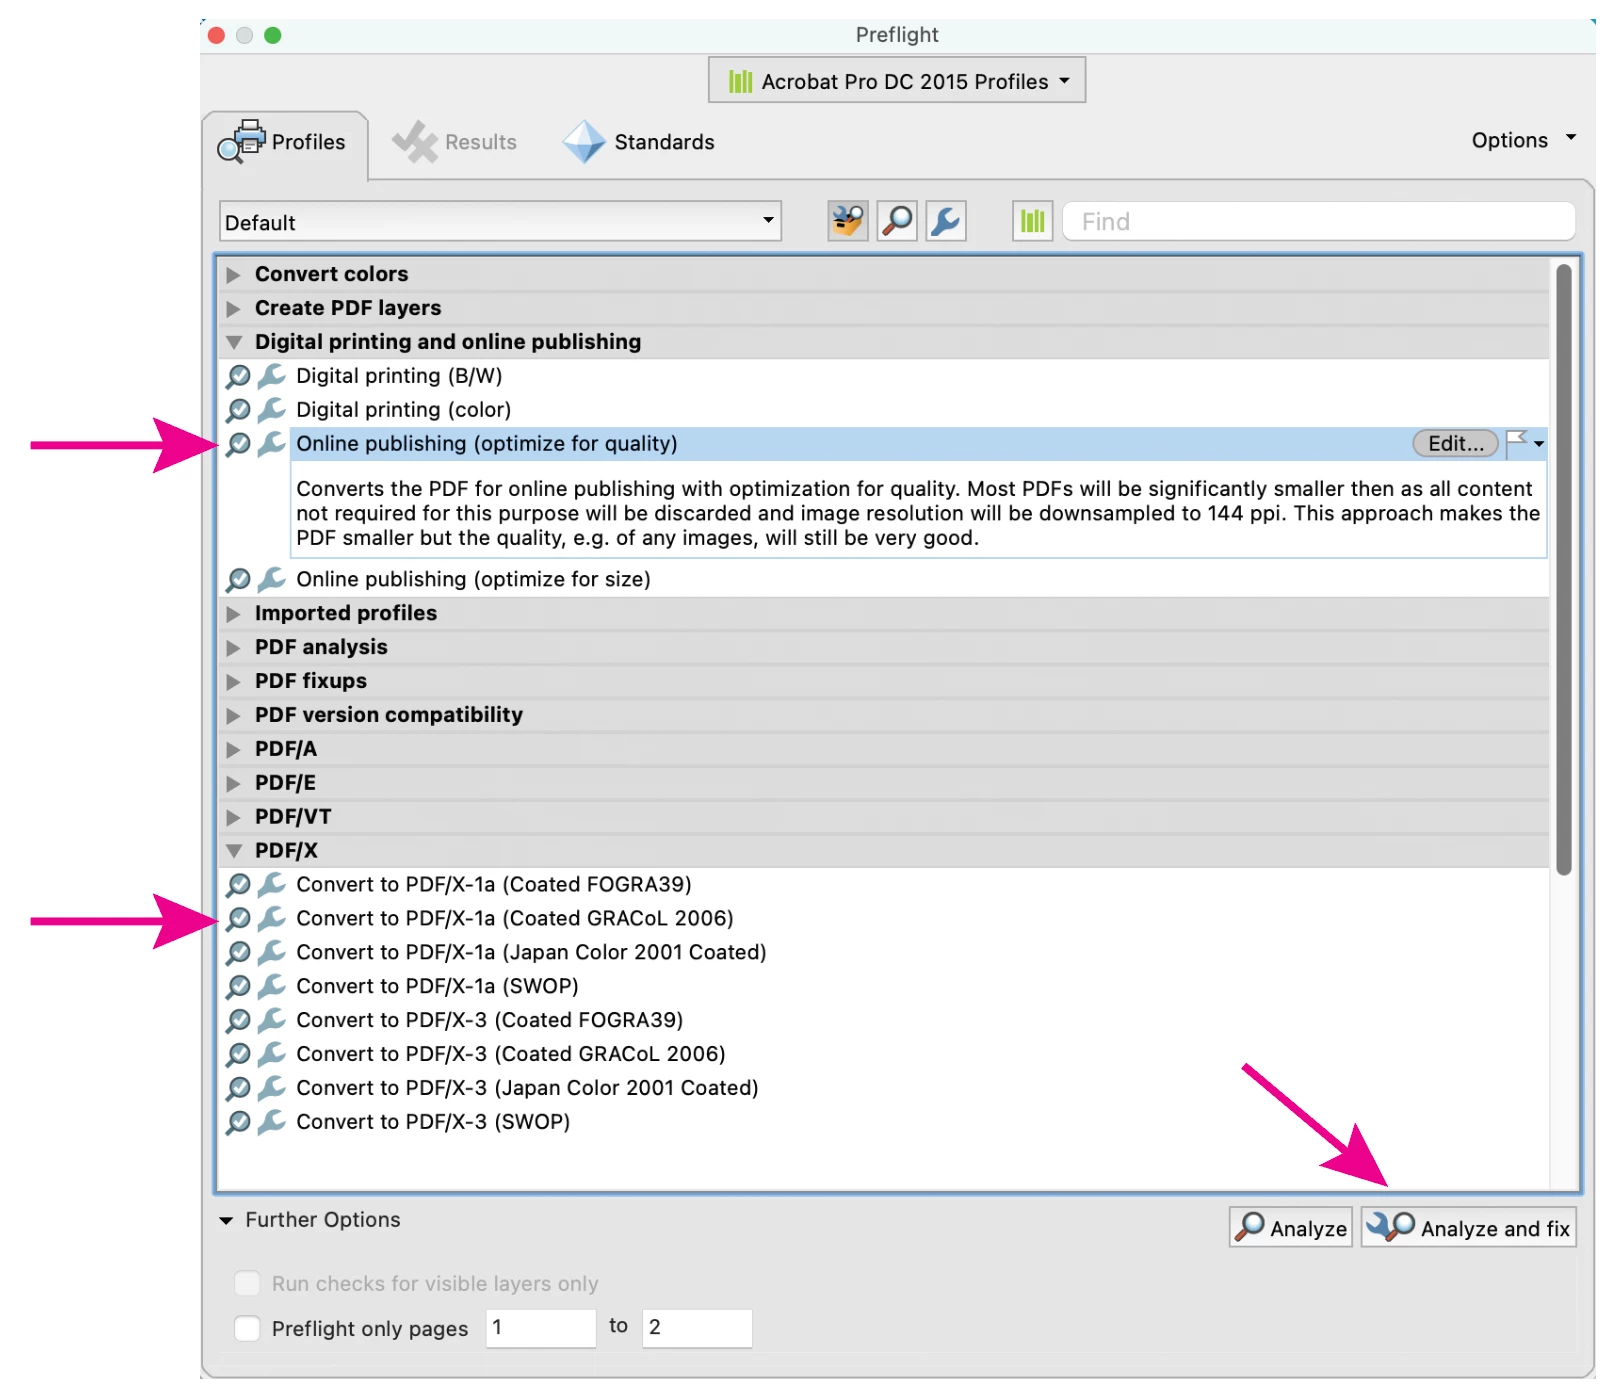Click the flag icon on the selected profile row

[x=1517, y=442]
